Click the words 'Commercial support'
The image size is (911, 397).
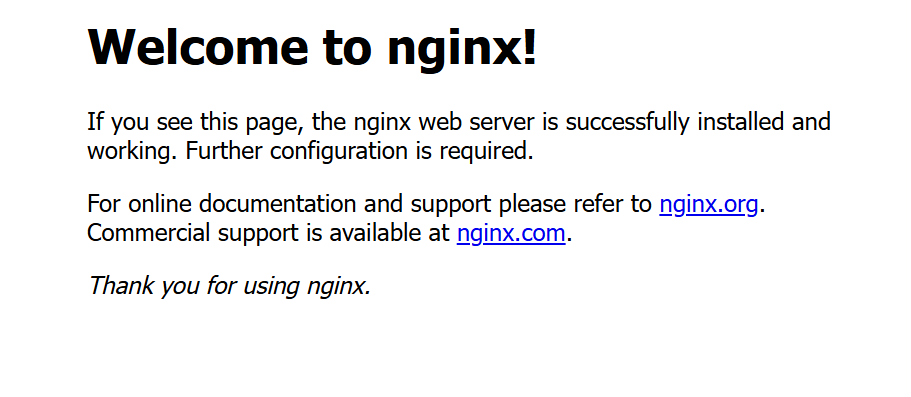[x=190, y=234]
